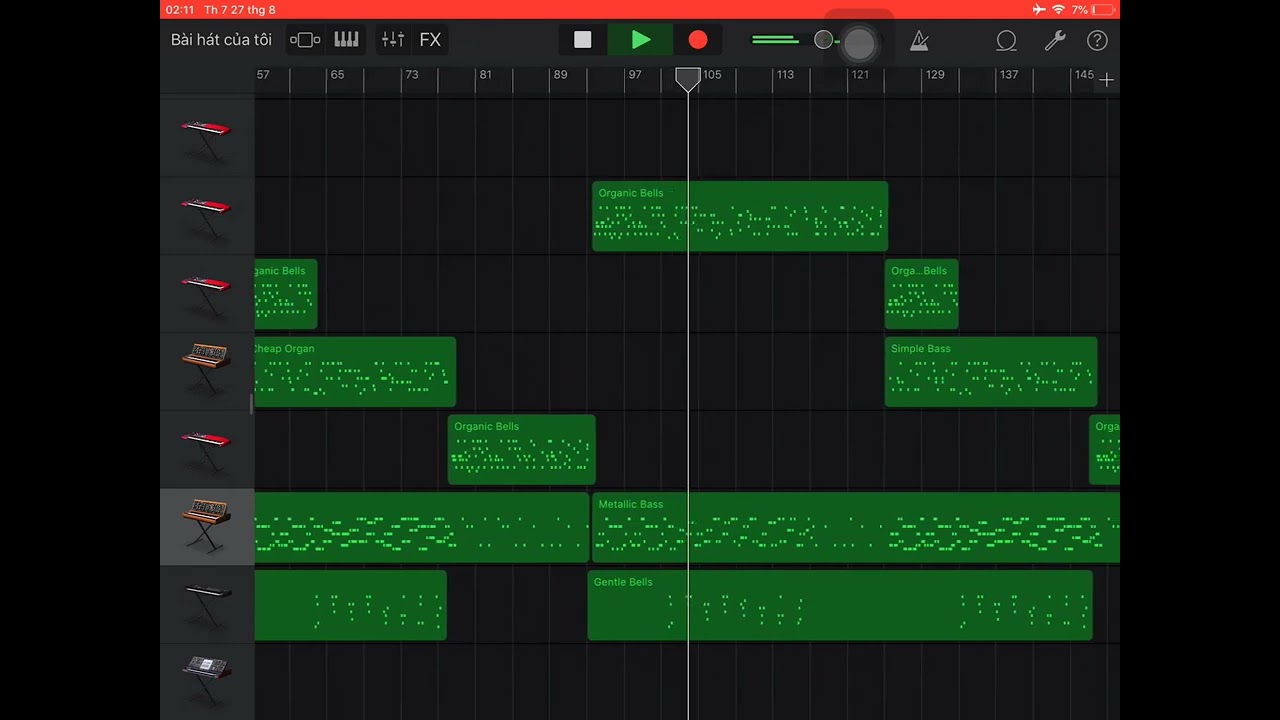Select the track header in the Gentle Bells row

[x=207, y=605]
